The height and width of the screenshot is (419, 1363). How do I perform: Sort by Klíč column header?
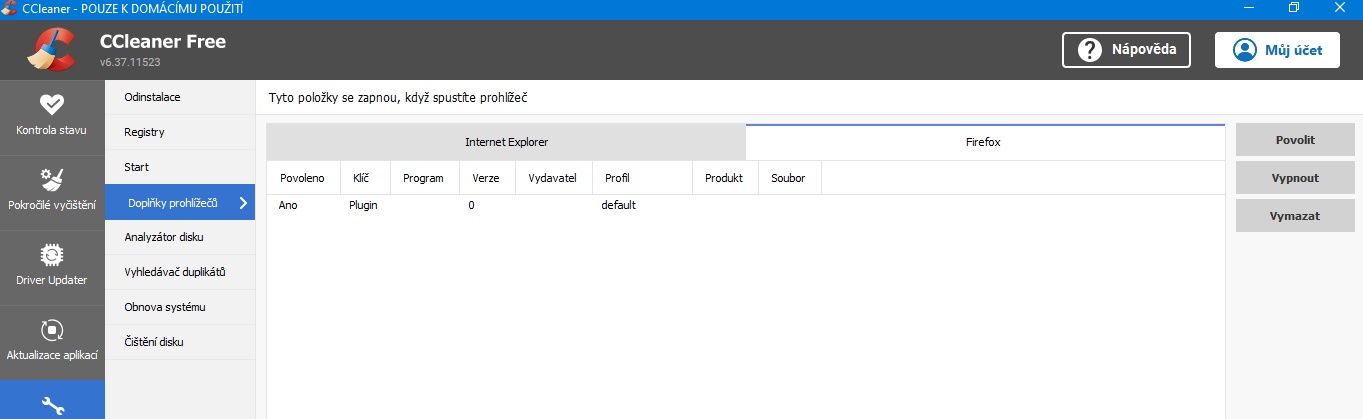[x=366, y=178]
